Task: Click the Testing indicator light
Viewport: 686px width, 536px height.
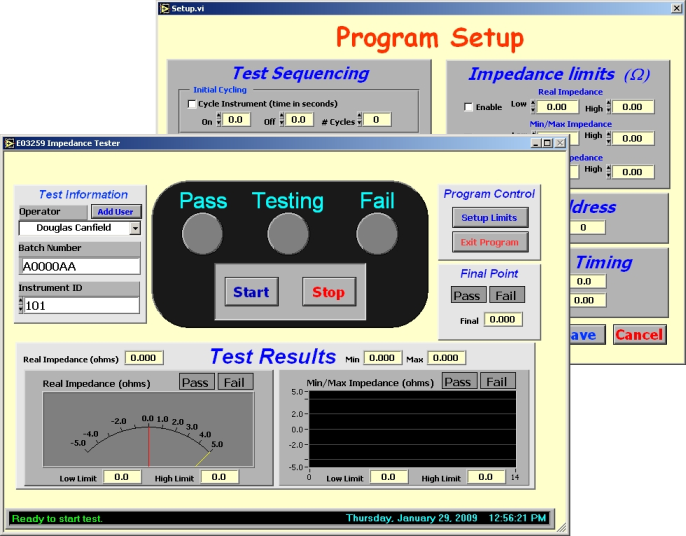Action: point(287,233)
